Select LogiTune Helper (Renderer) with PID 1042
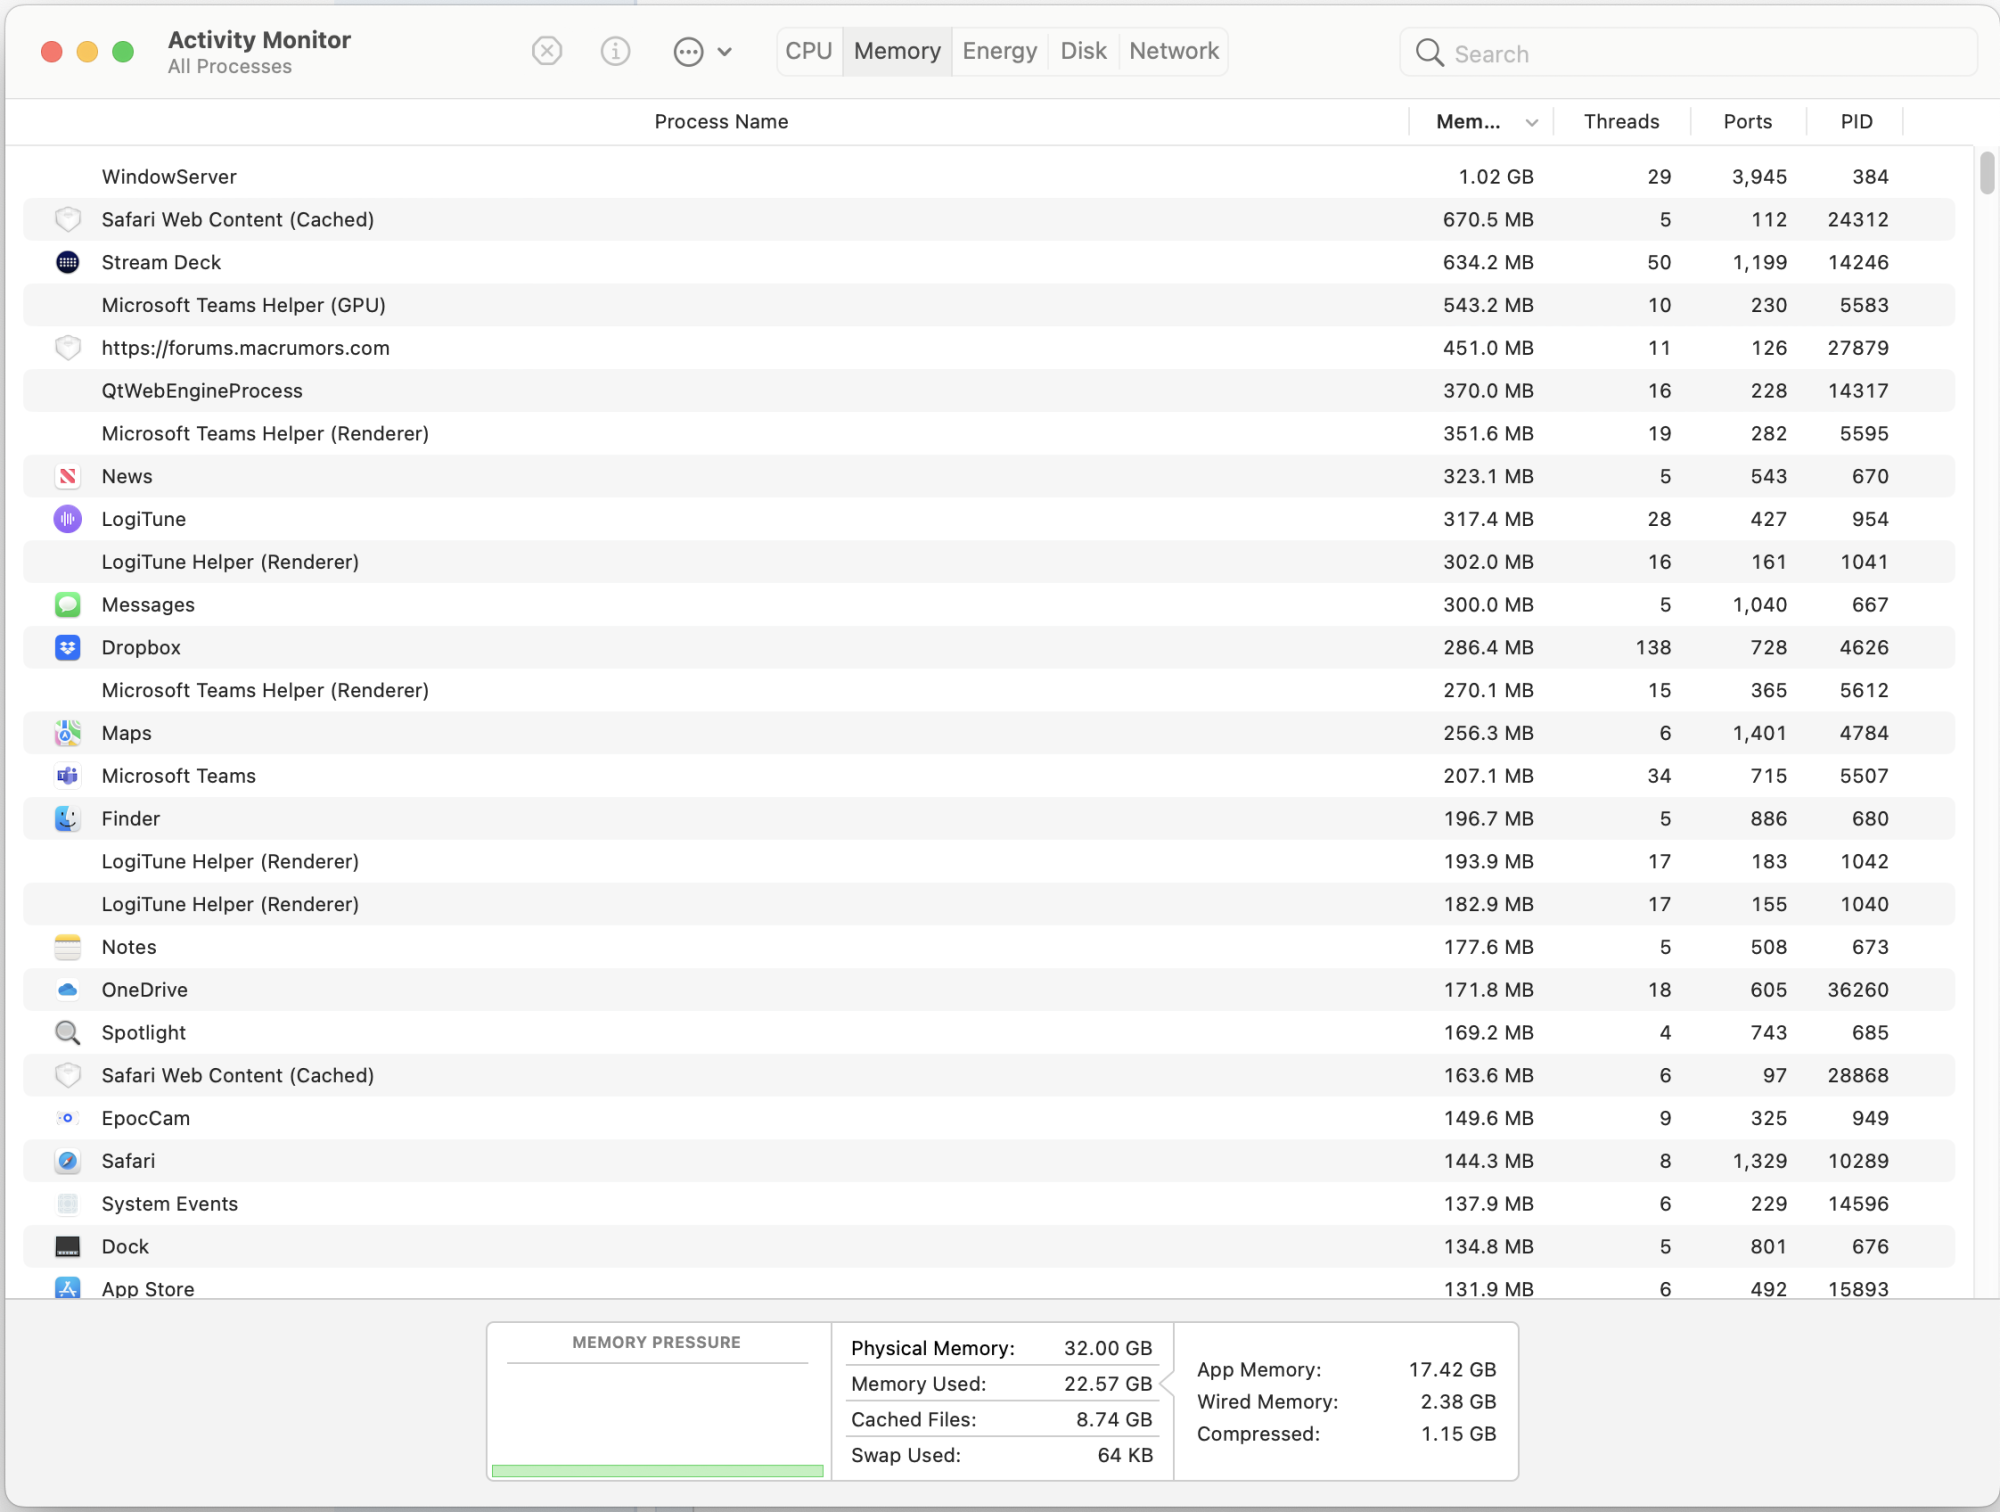This screenshot has height=1512, width=2000. [x=989, y=861]
